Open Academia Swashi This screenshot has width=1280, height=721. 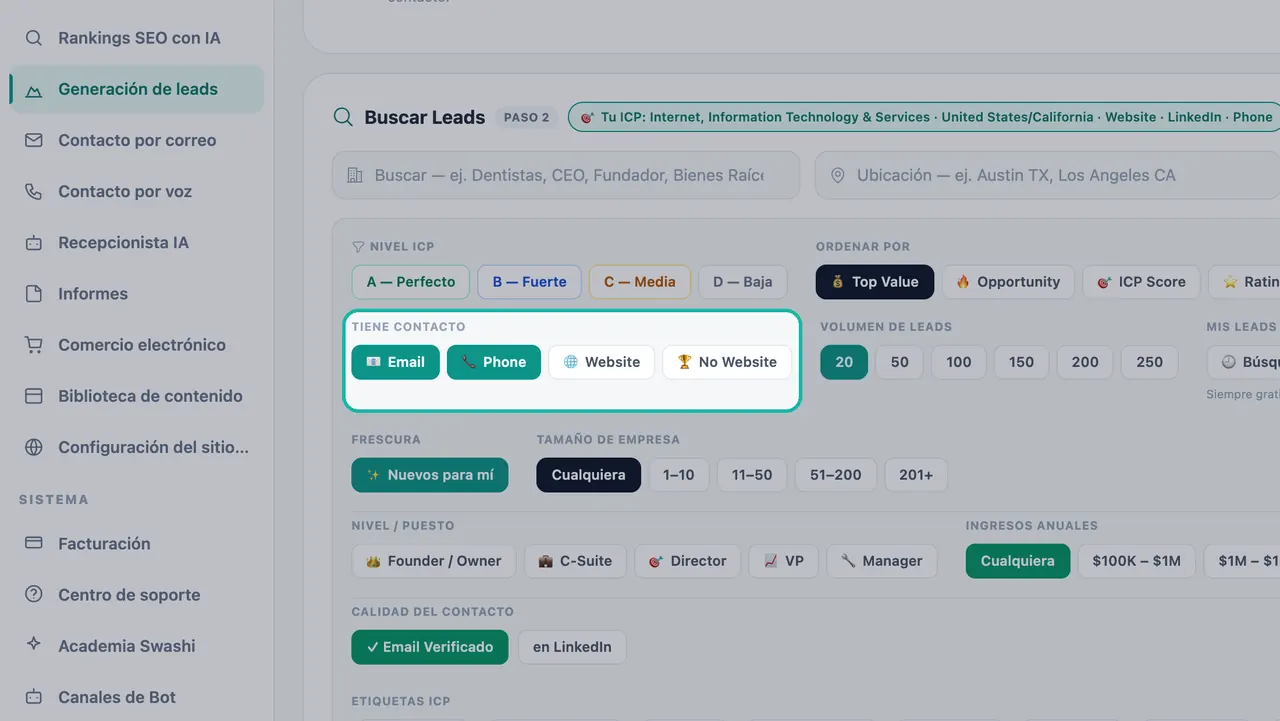(x=137, y=645)
